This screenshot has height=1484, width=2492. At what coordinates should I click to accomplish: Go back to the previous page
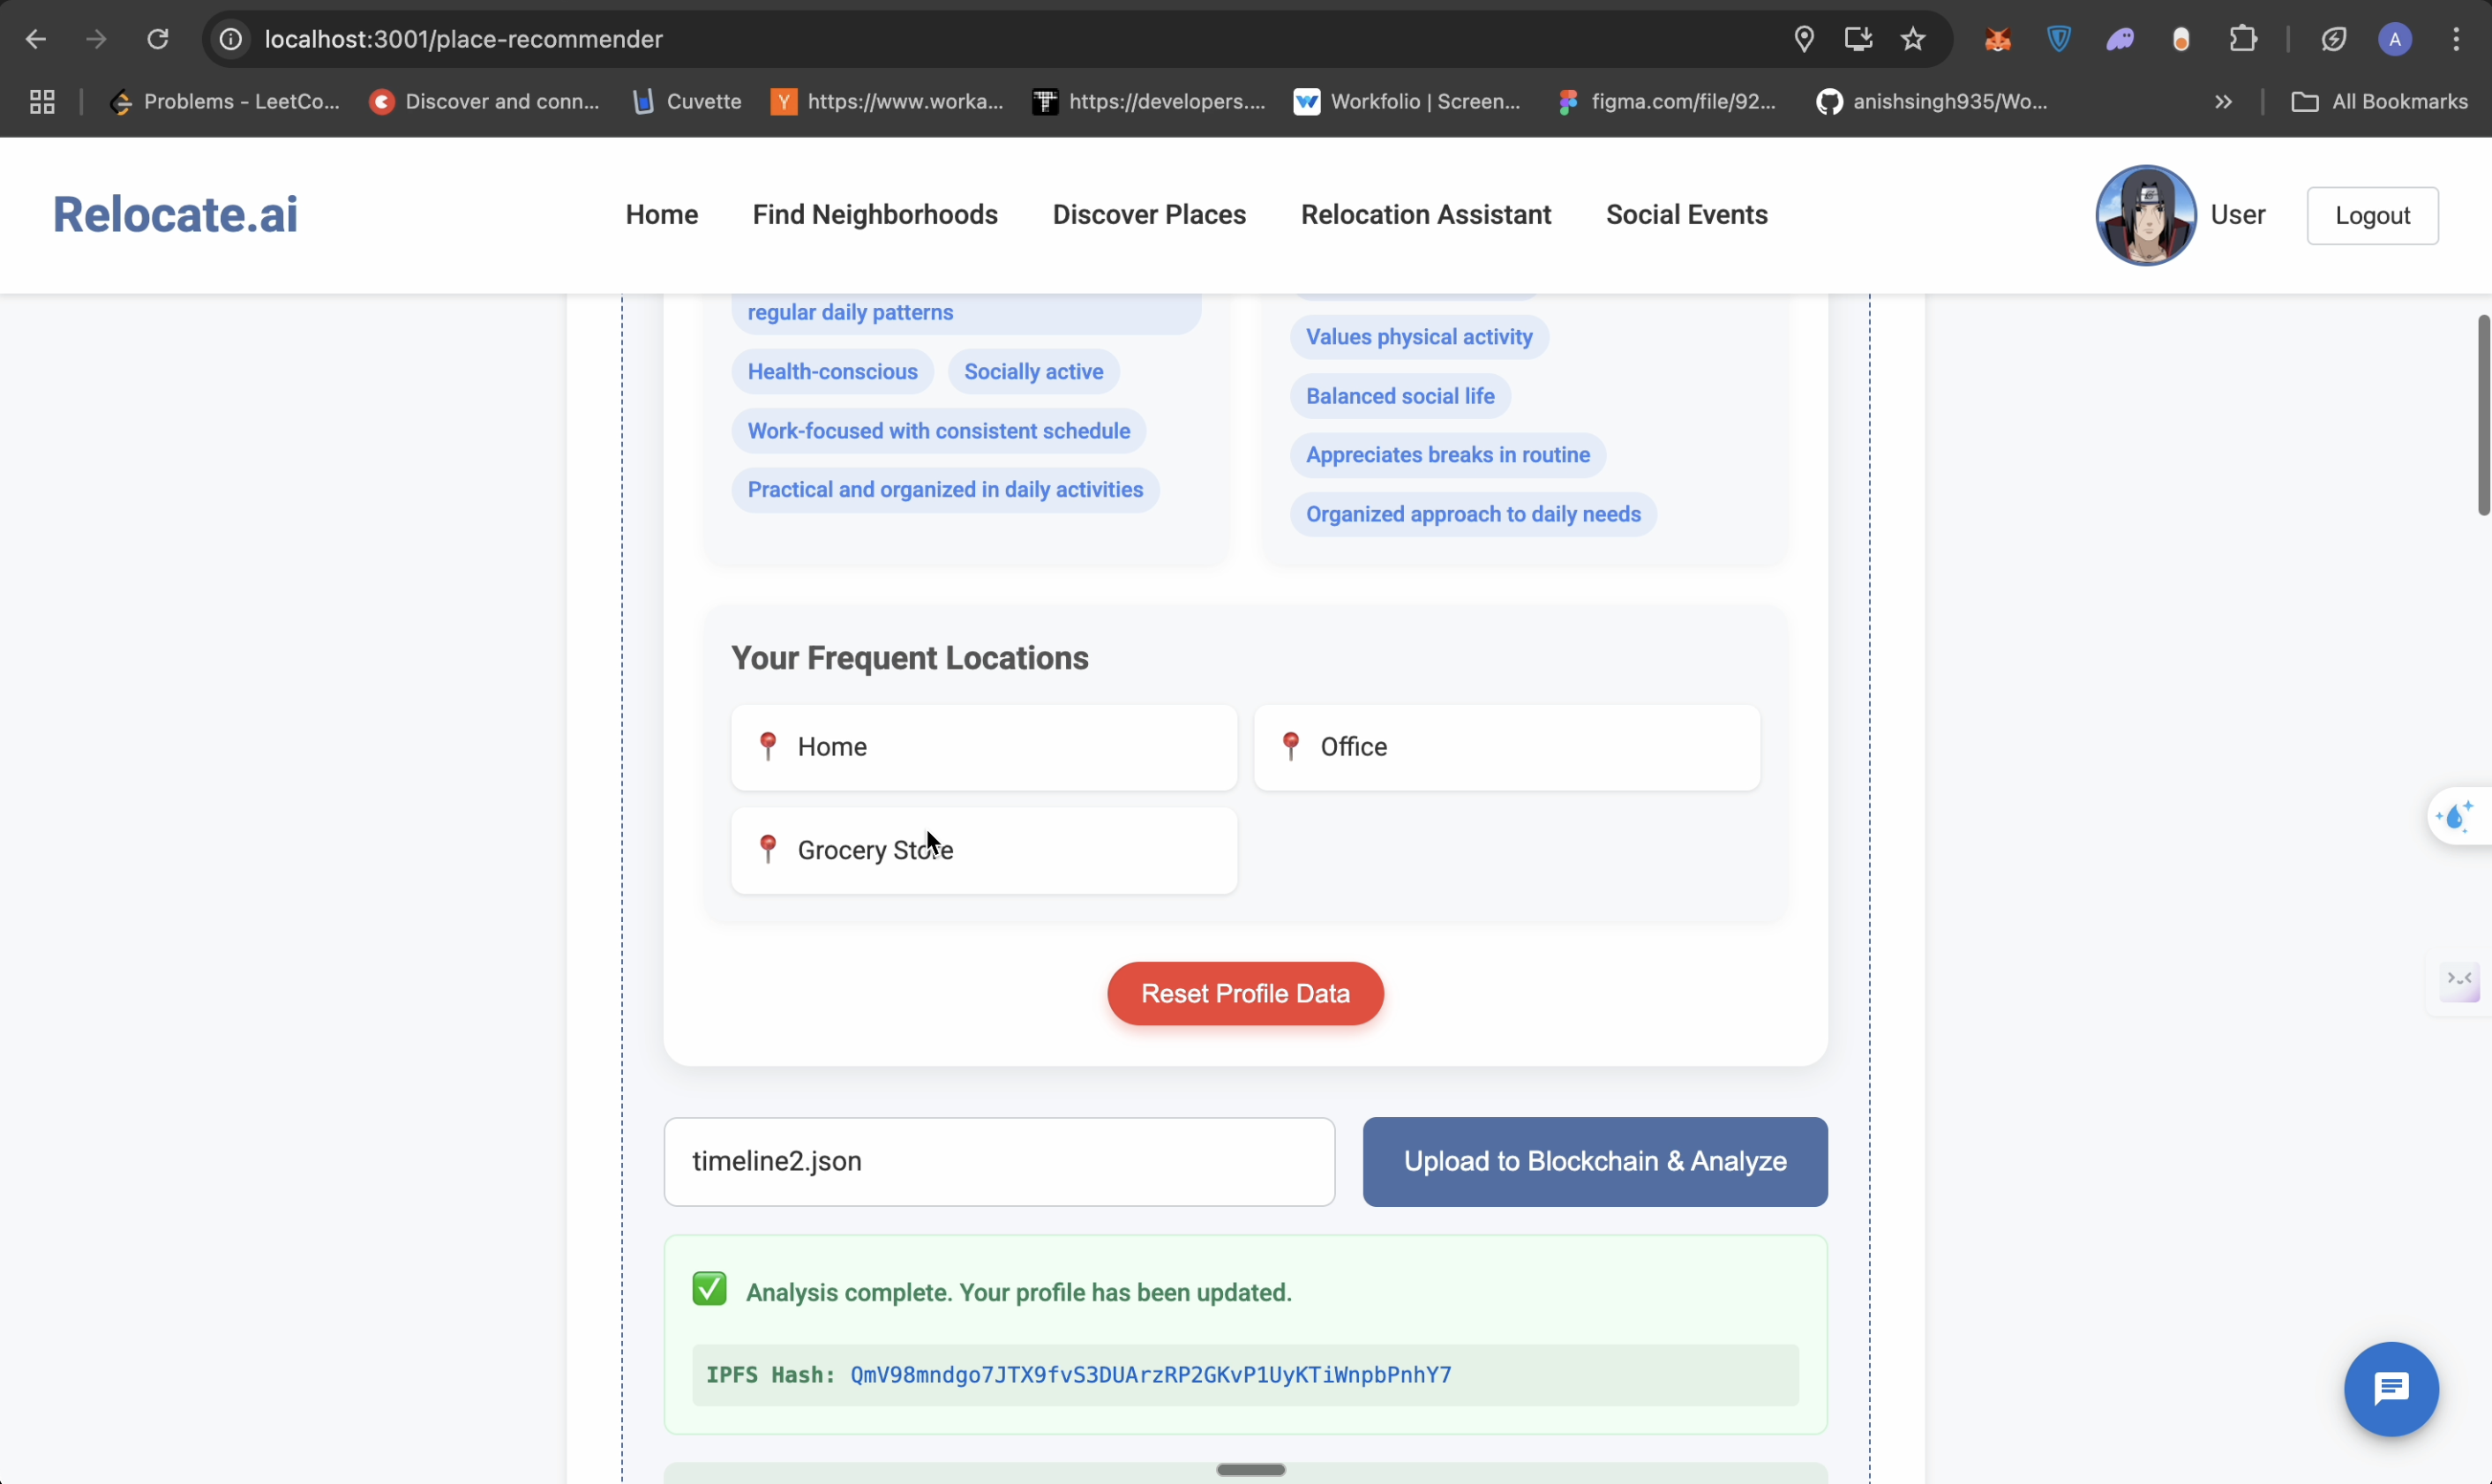pyautogui.click(x=36, y=39)
